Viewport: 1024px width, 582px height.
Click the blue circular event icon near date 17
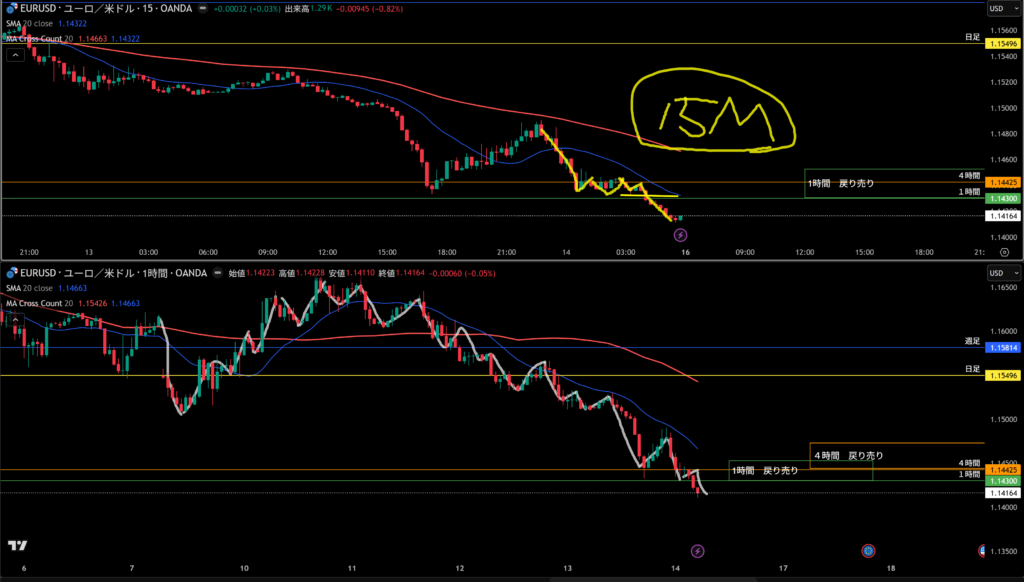point(868,551)
